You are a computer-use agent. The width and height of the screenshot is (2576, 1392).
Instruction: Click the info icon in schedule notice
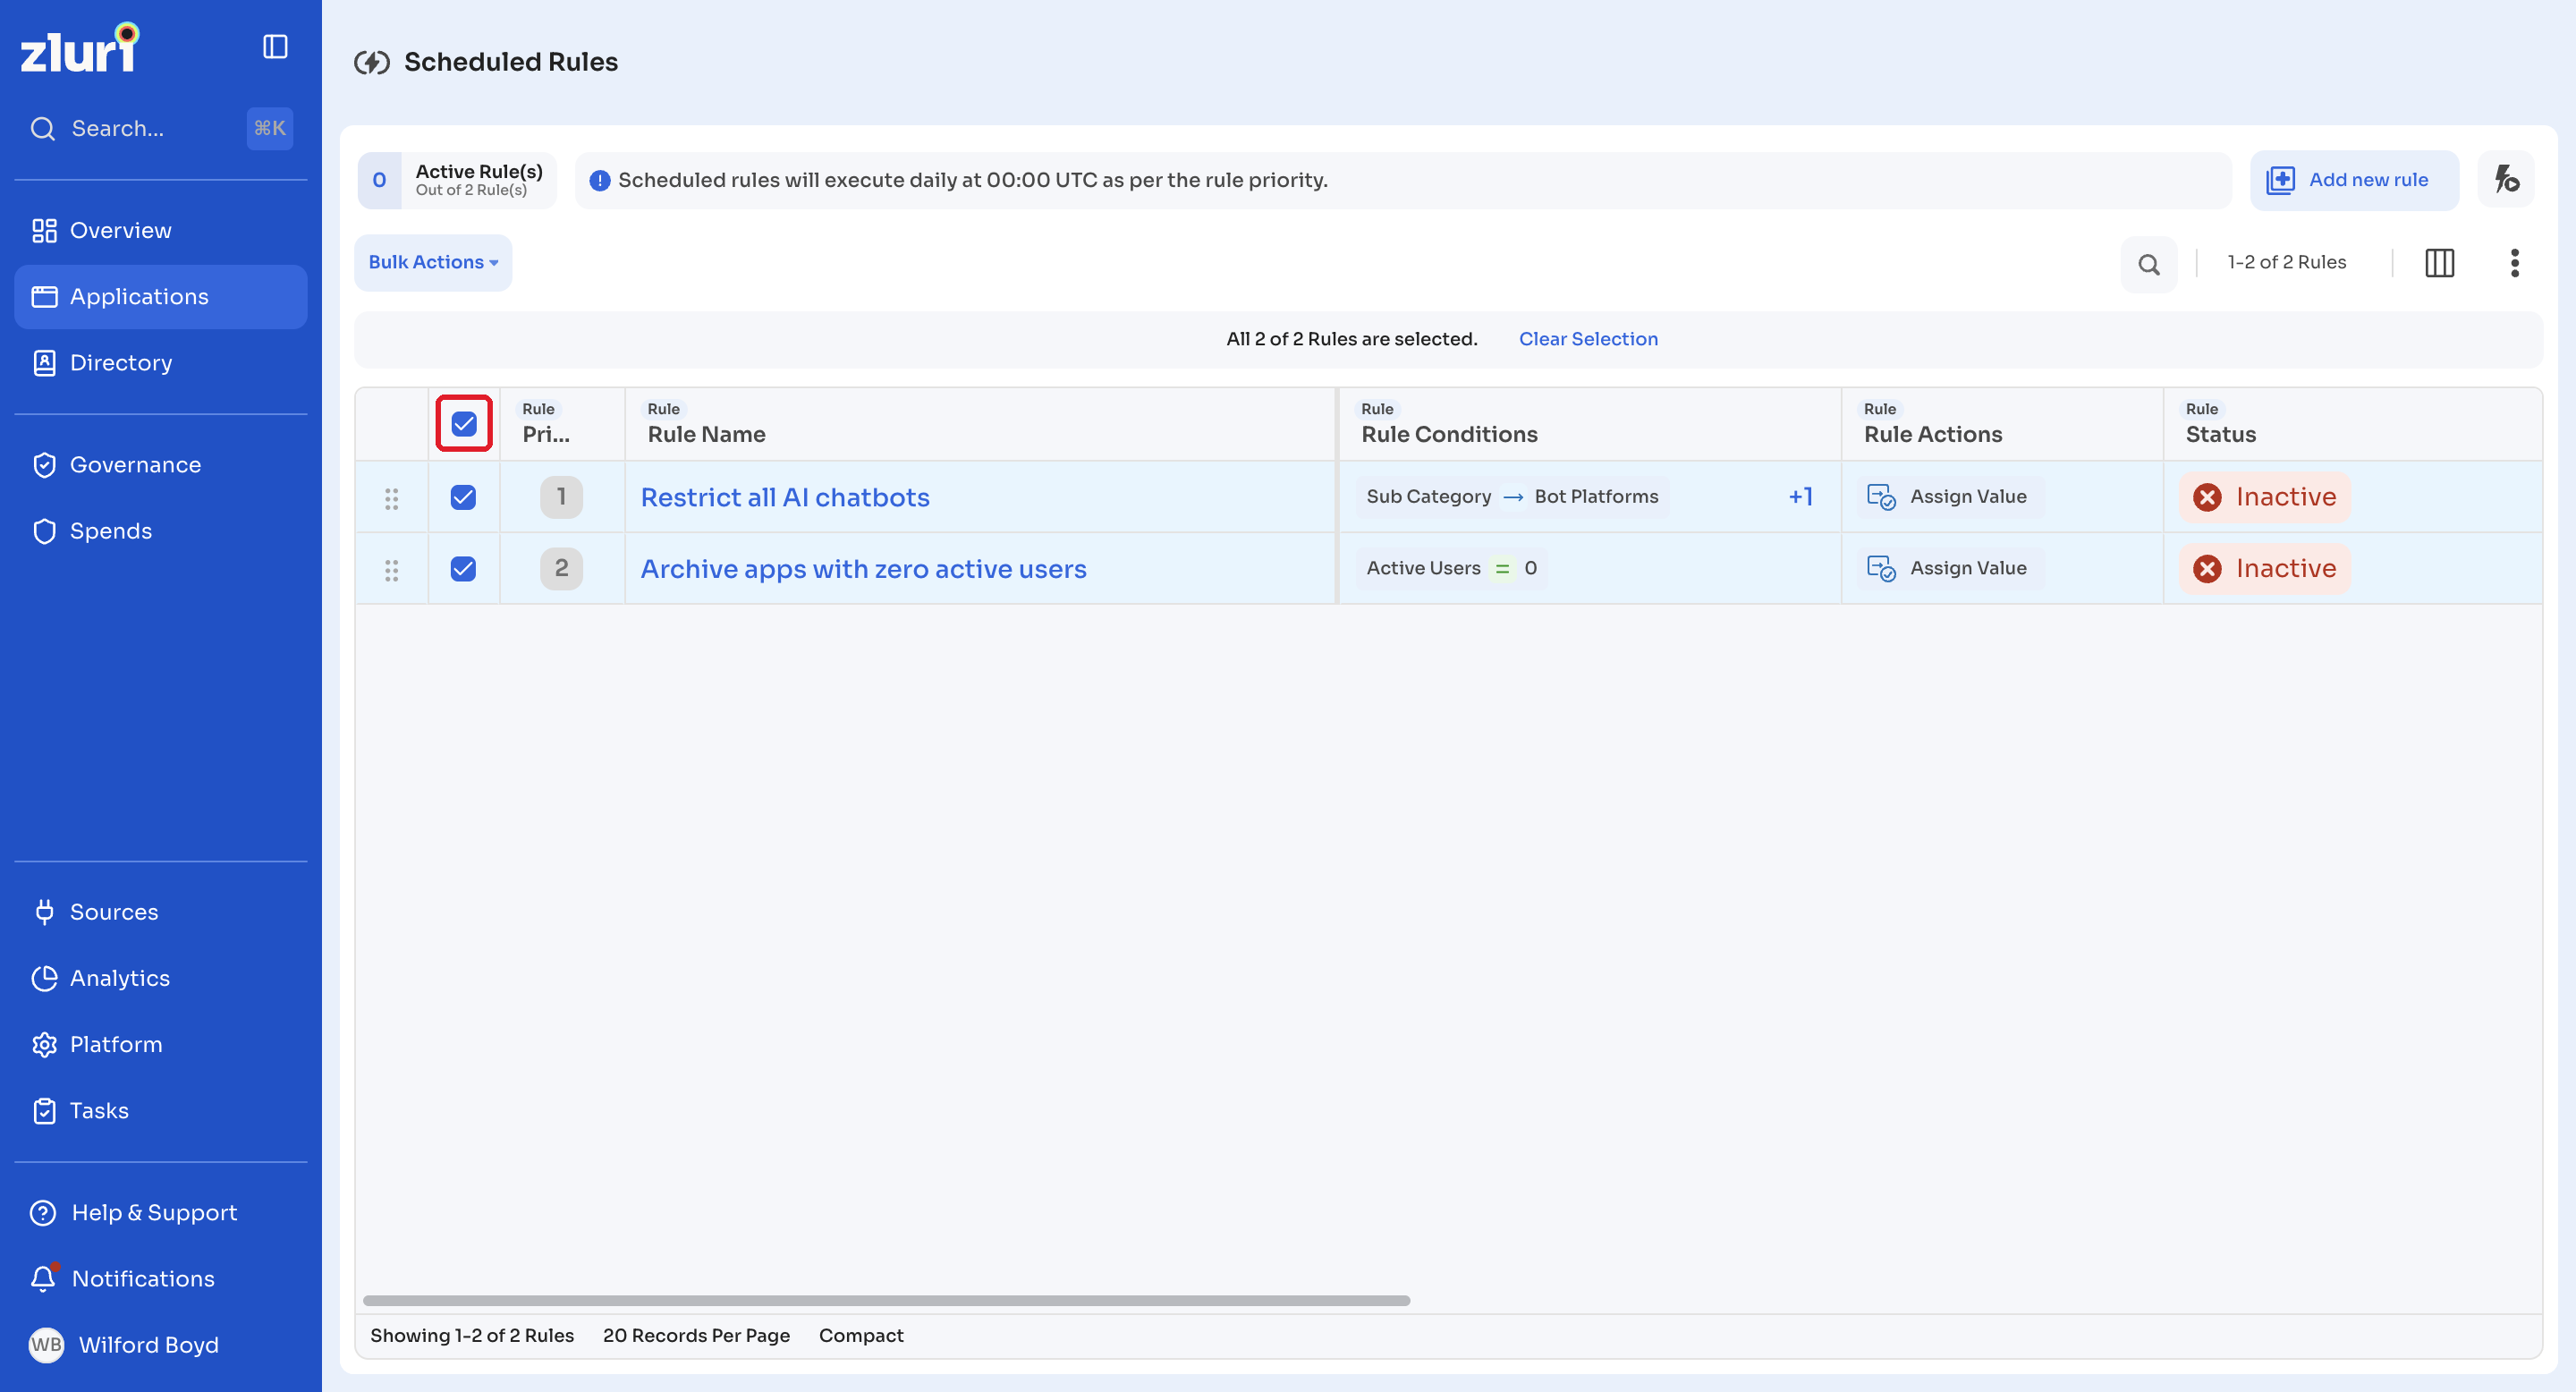[x=599, y=181]
